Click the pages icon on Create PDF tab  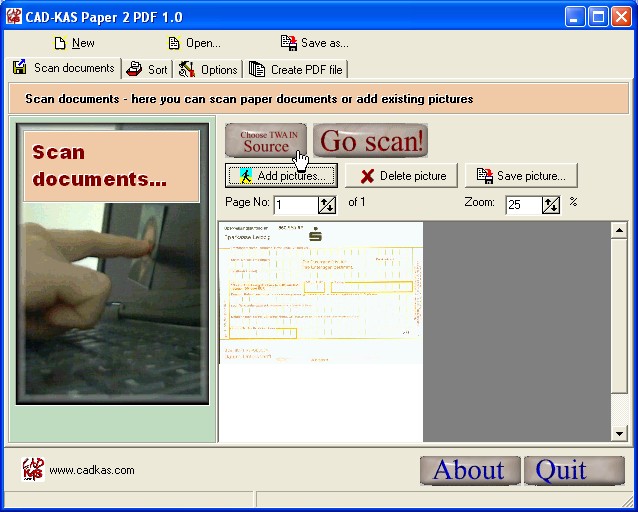257,69
